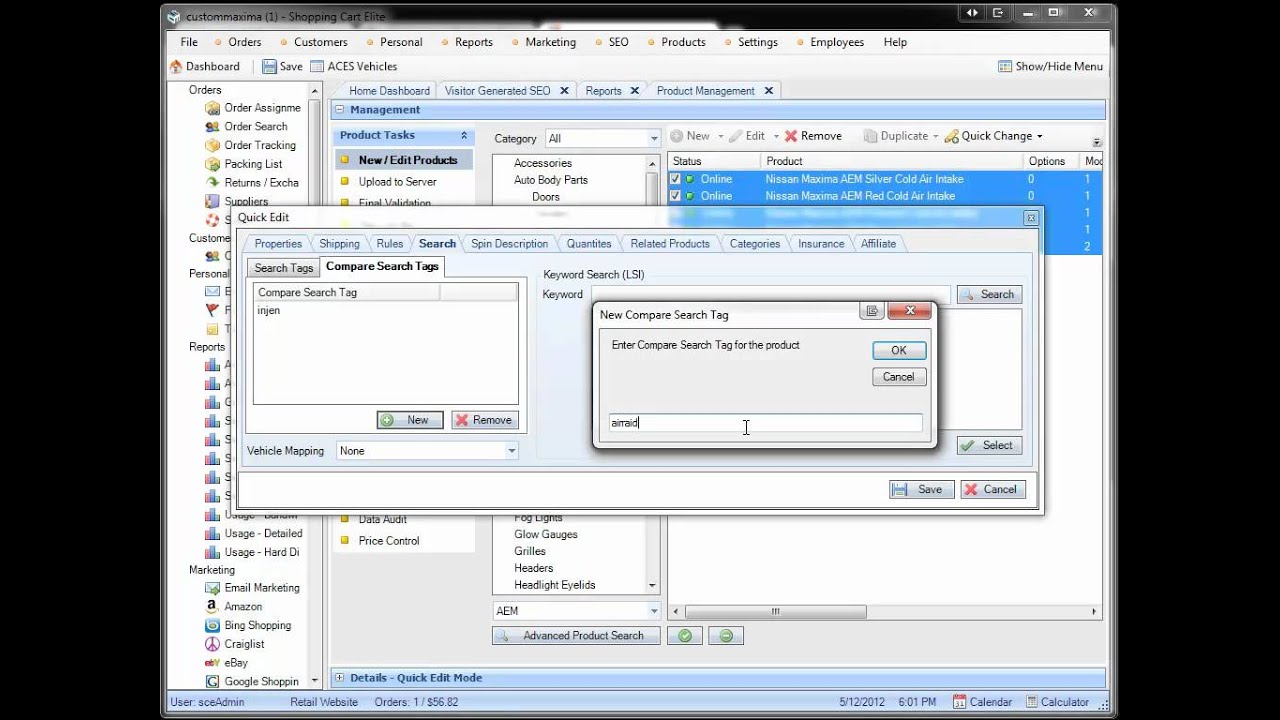The height and width of the screenshot is (720, 1280).
Task: Switch to the Spin Description tab
Action: [509, 244]
